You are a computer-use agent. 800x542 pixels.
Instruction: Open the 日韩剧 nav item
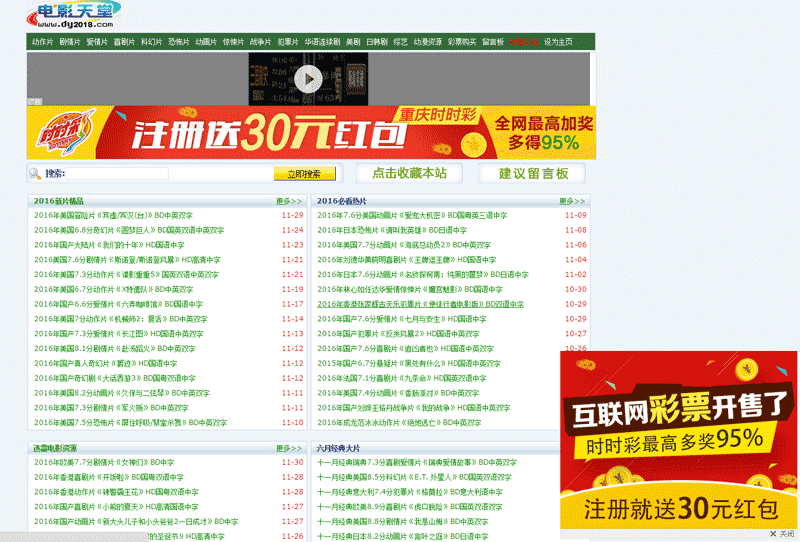click(x=377, y=42)
